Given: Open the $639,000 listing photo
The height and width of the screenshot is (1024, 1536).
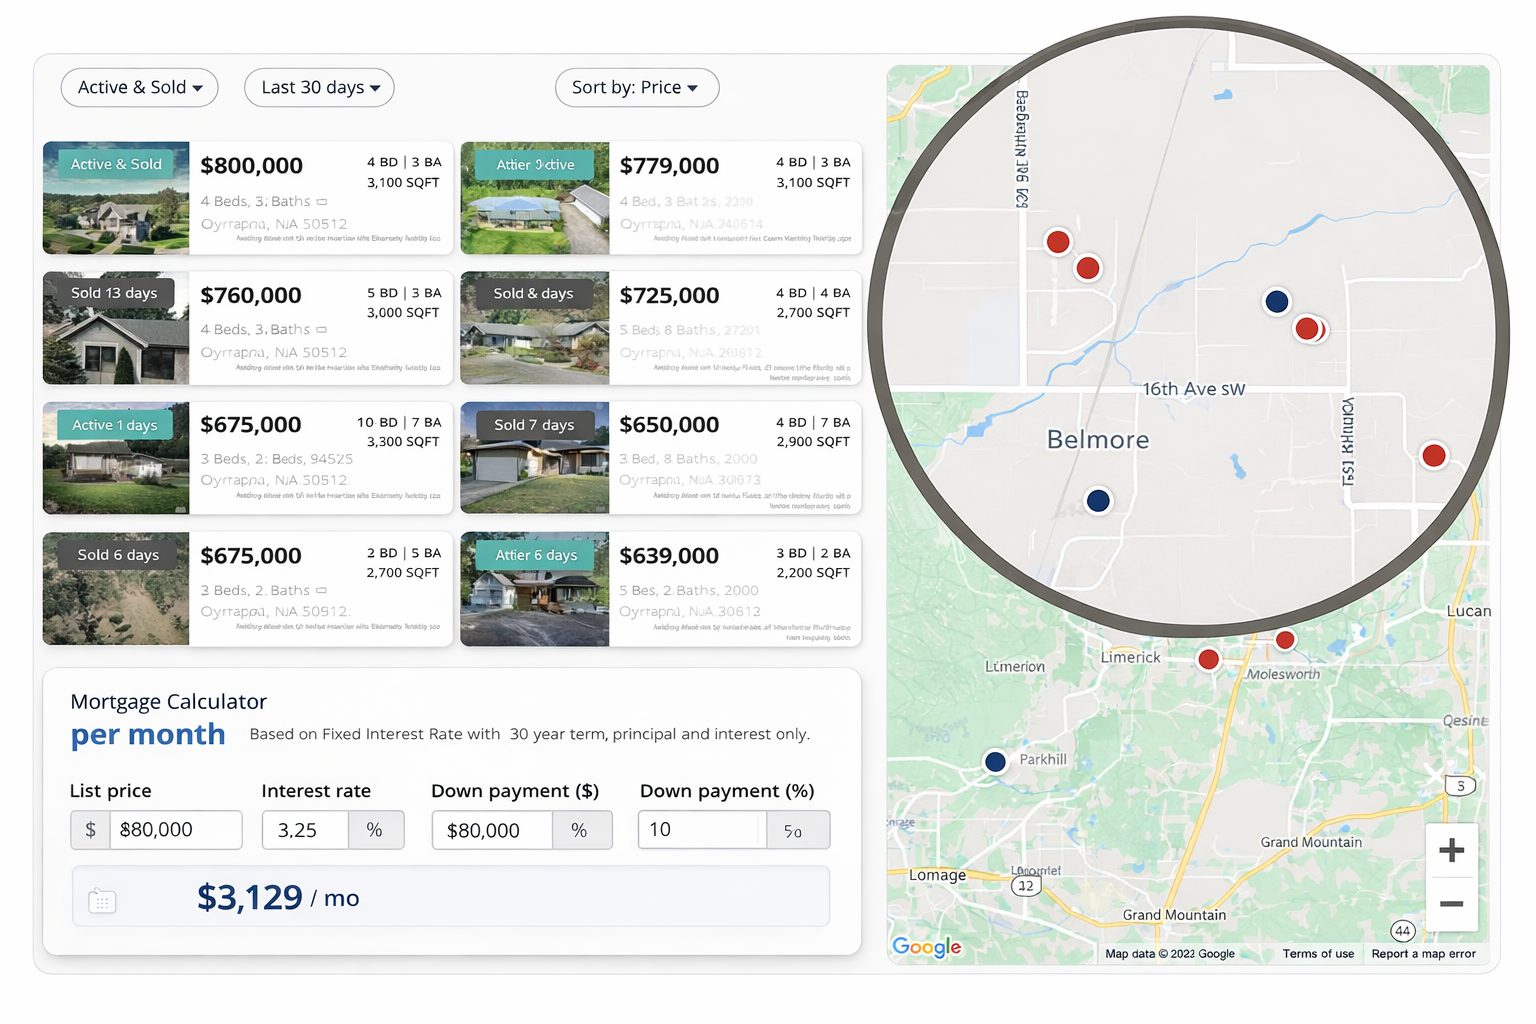Looking at the screenshot, I should click(535, 590).
